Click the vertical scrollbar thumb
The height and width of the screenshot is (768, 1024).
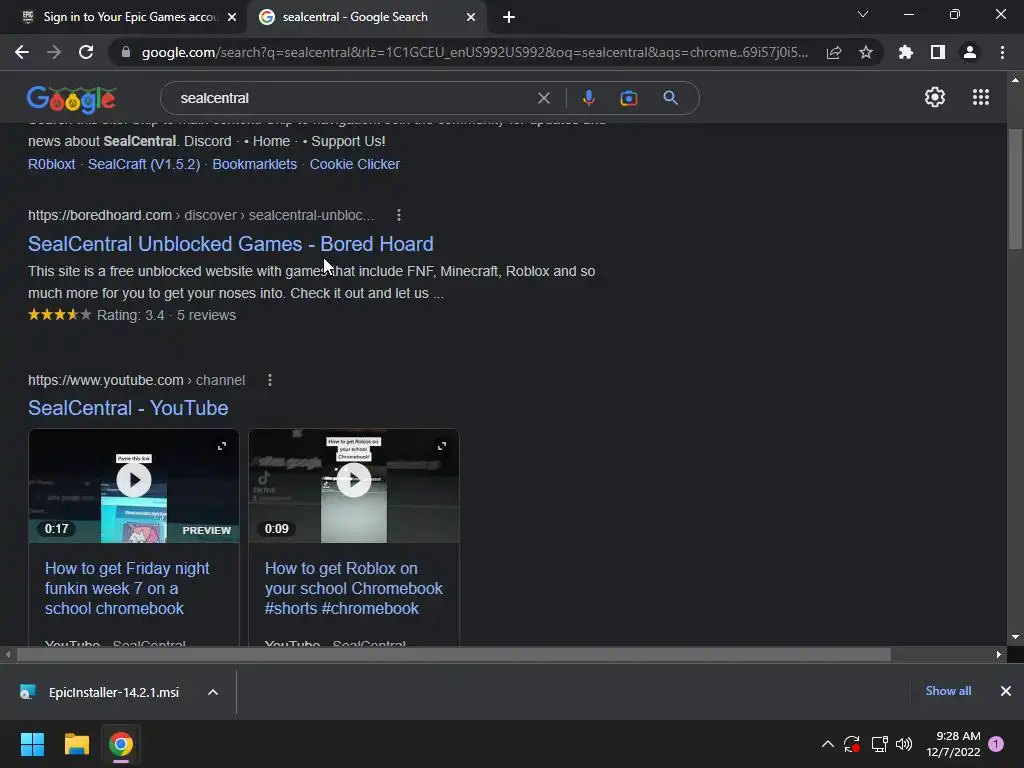pyautogui.click(x=1015, y=189)
